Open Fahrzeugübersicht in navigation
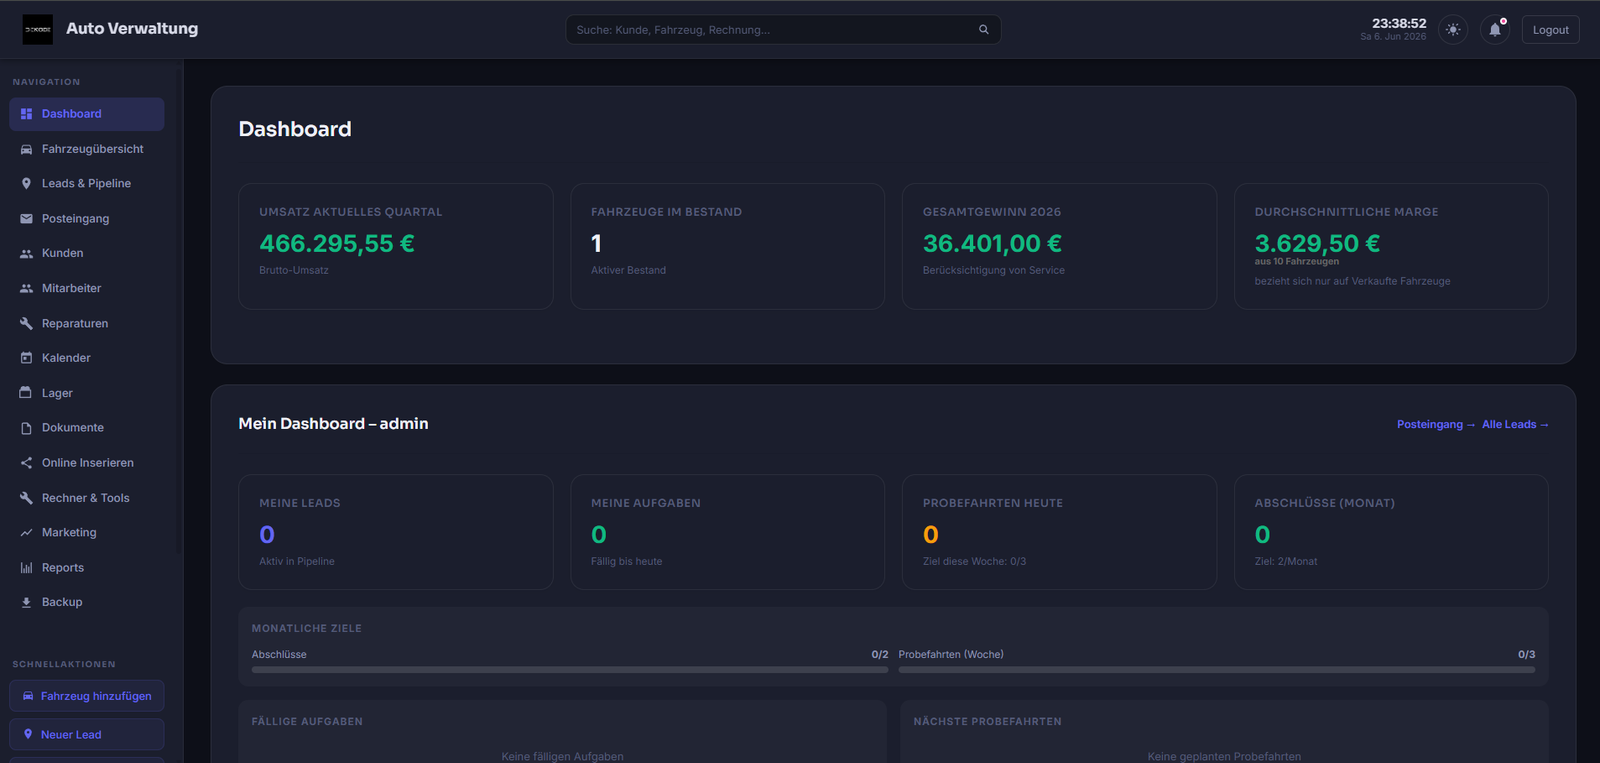The image size is (1600, 763). click(87, 149)
